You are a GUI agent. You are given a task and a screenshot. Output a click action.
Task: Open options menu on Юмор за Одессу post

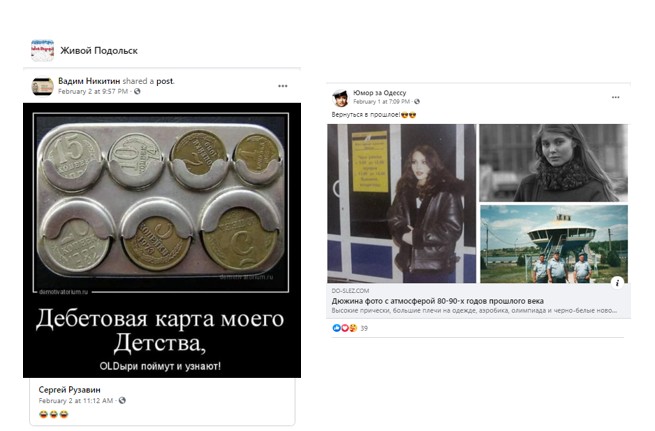615,97
